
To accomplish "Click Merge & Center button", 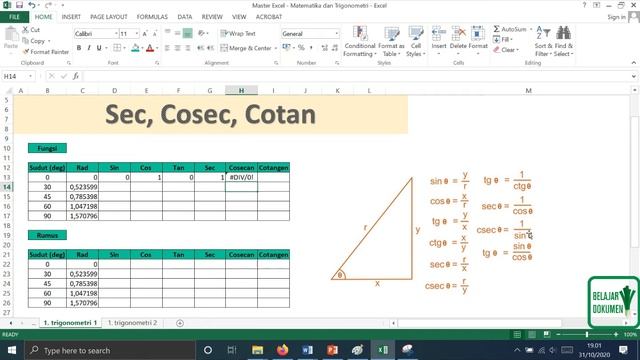I will point(246,48).
